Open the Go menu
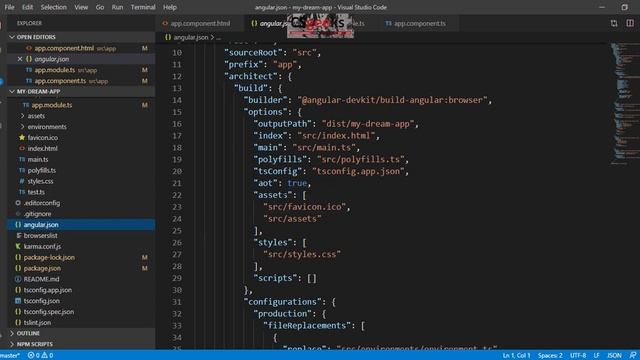 pos(100,7)
